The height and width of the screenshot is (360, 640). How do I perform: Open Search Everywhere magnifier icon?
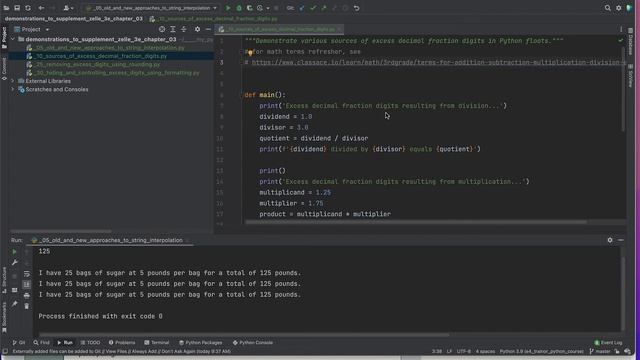click(x=608, y=8)
